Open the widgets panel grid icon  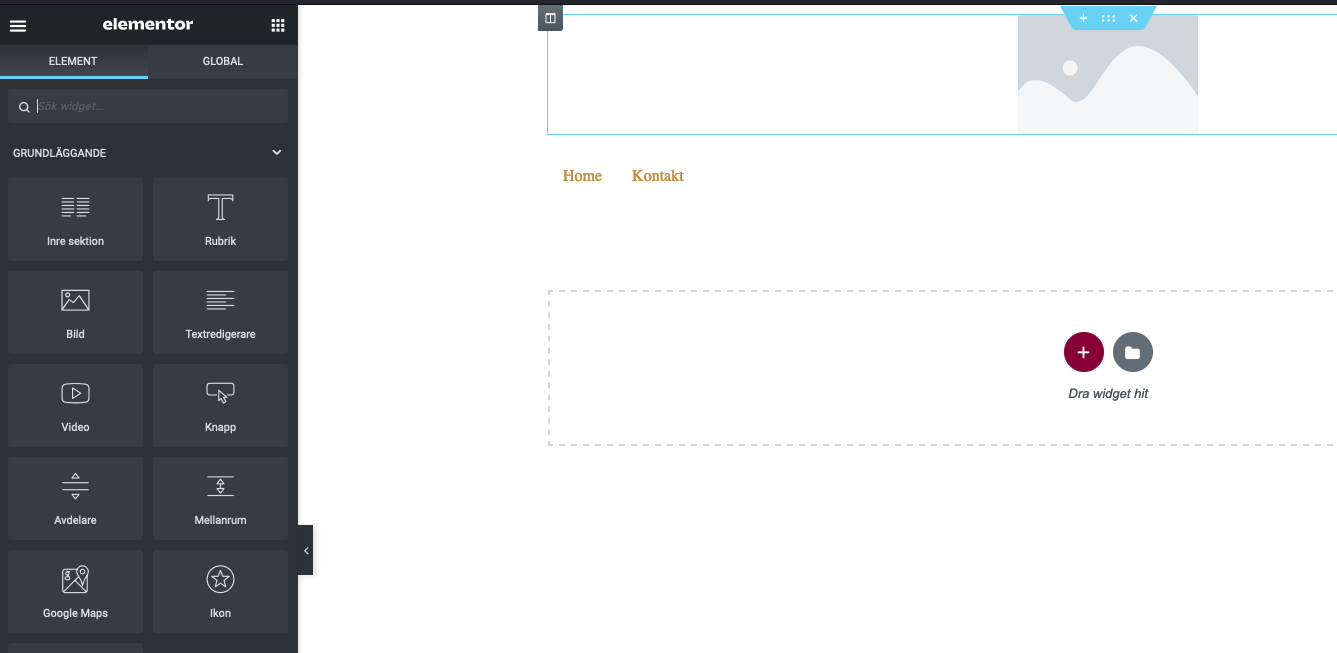click(277, 24)
